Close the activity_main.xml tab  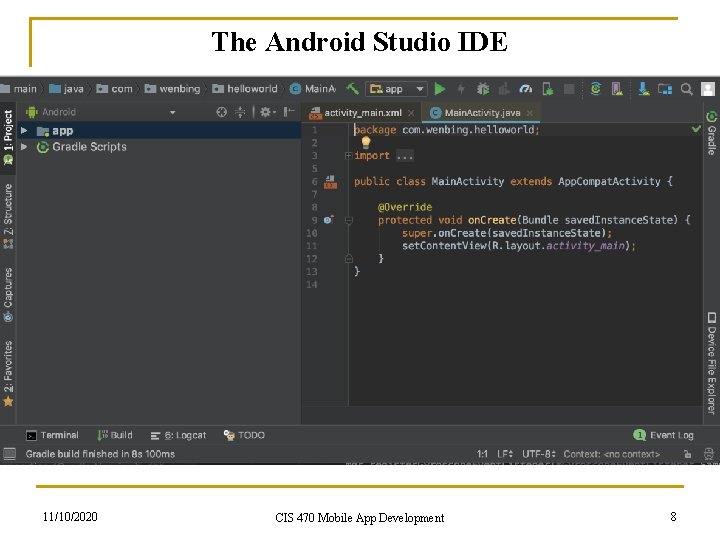411,113
